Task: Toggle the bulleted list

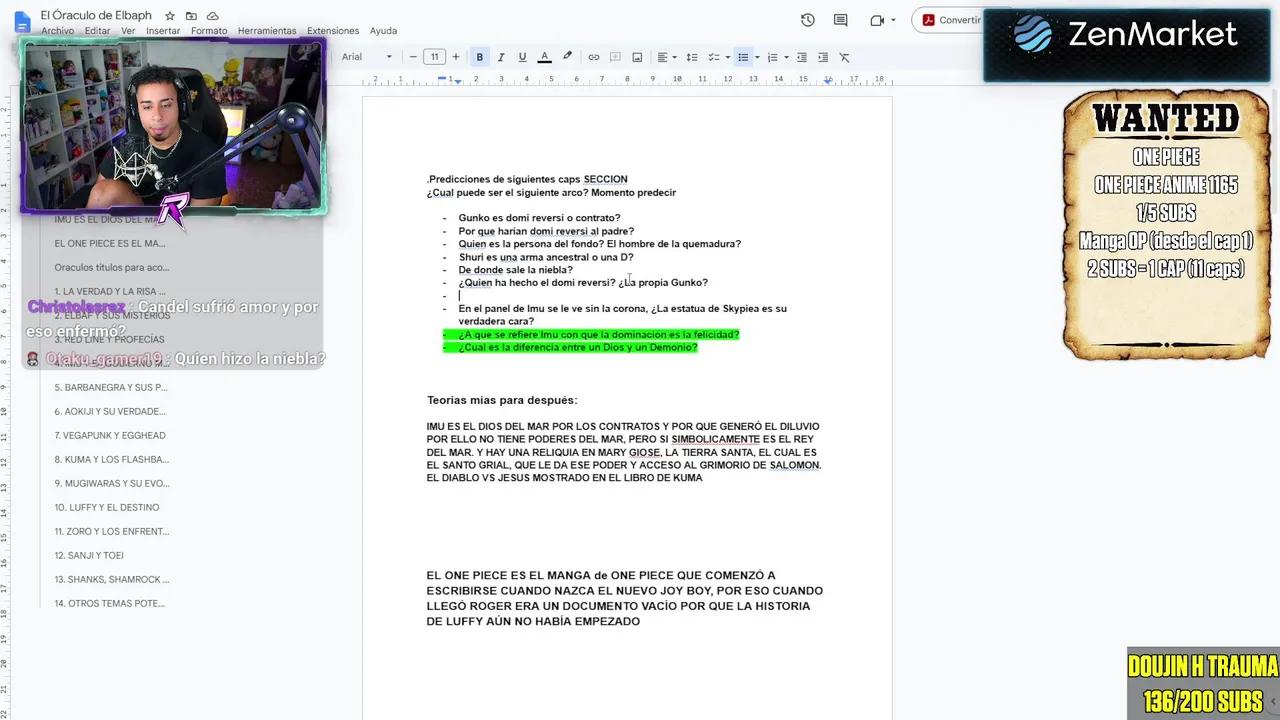Action: point(743,57)
